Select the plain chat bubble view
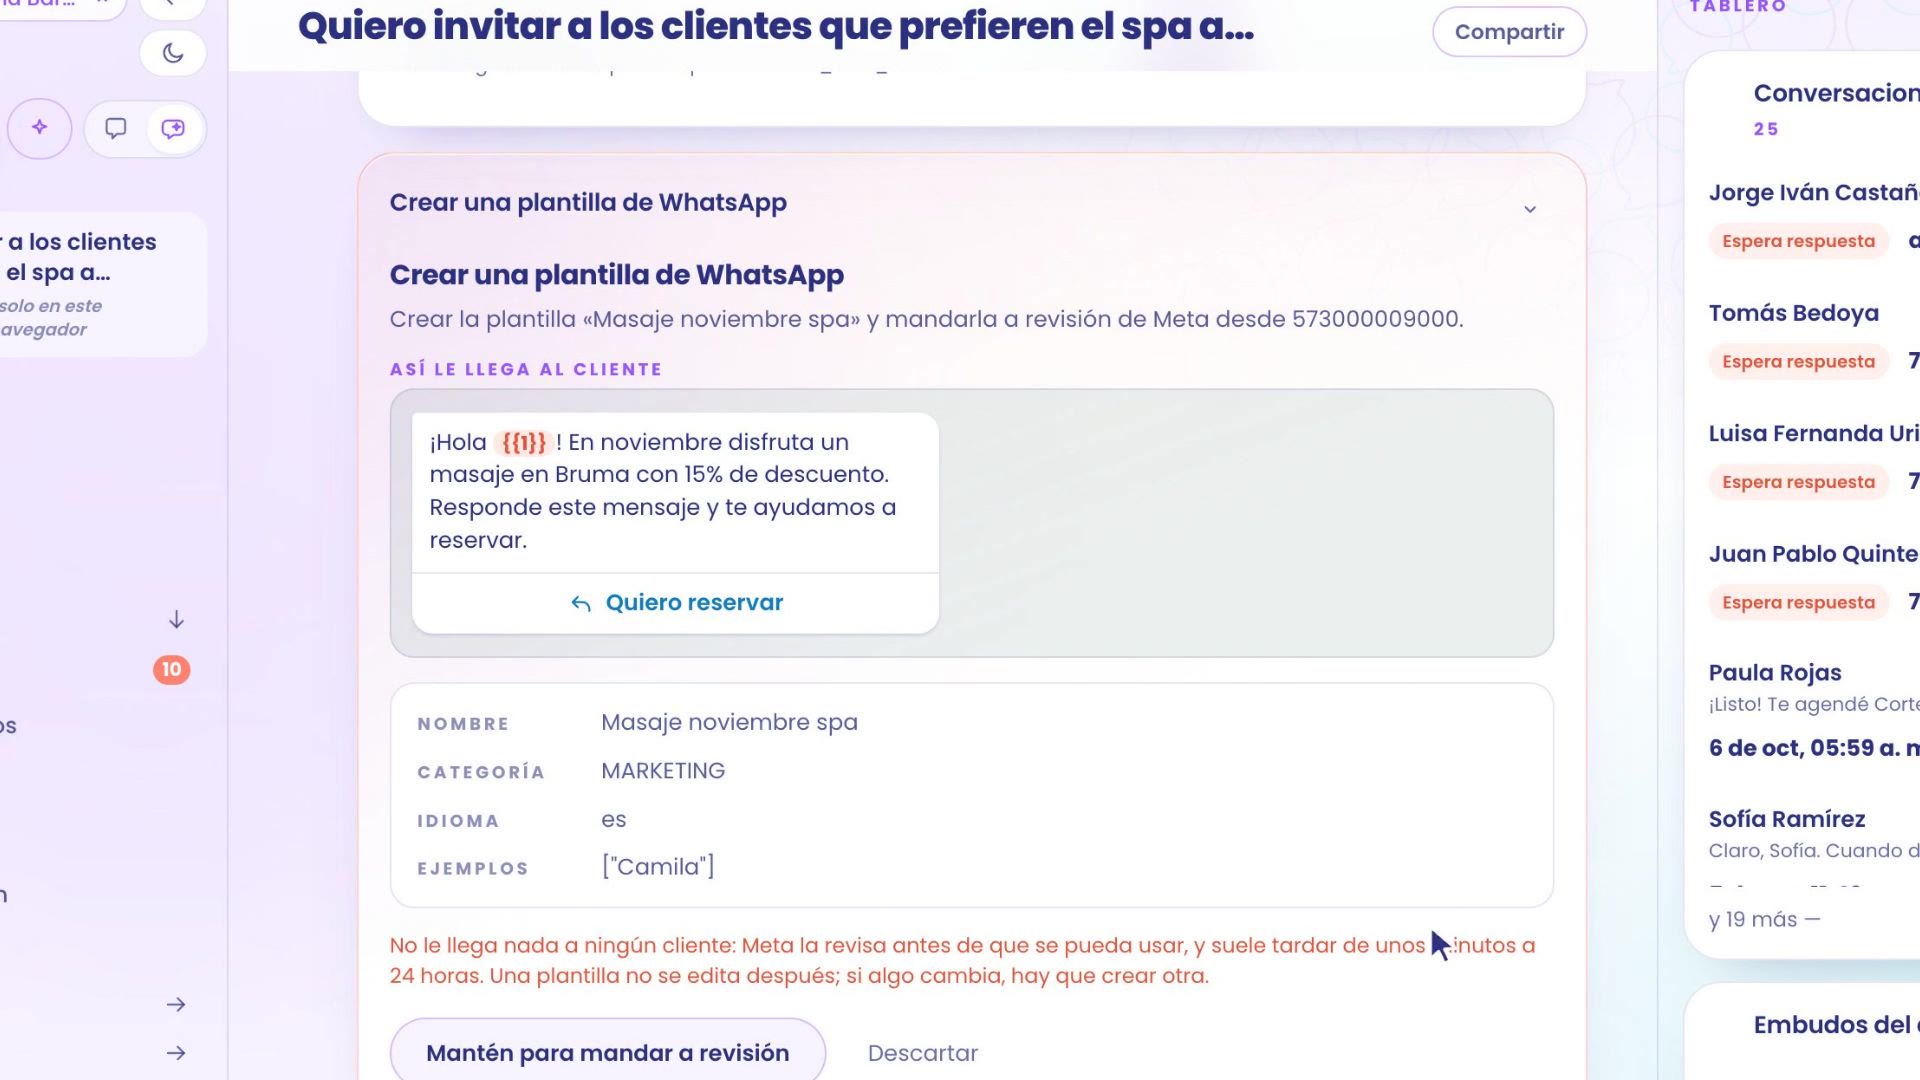 click(116, 128)
